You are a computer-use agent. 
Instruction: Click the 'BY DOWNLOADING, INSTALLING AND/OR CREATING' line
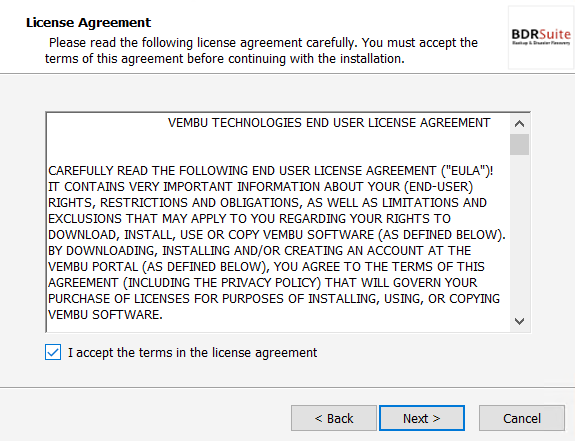click(x=260, y=251)
